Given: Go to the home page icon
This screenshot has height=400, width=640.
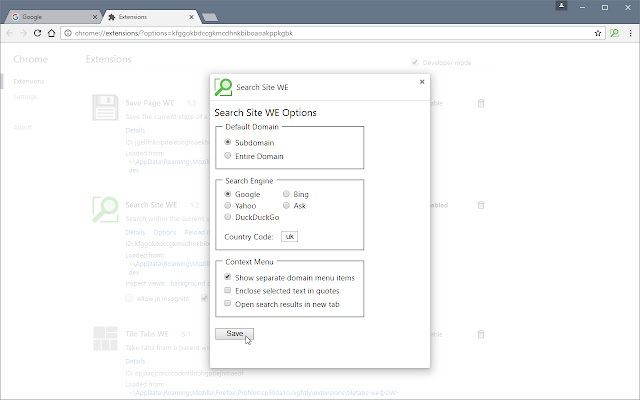Looking at the screenshot, I should click(51, 33).
